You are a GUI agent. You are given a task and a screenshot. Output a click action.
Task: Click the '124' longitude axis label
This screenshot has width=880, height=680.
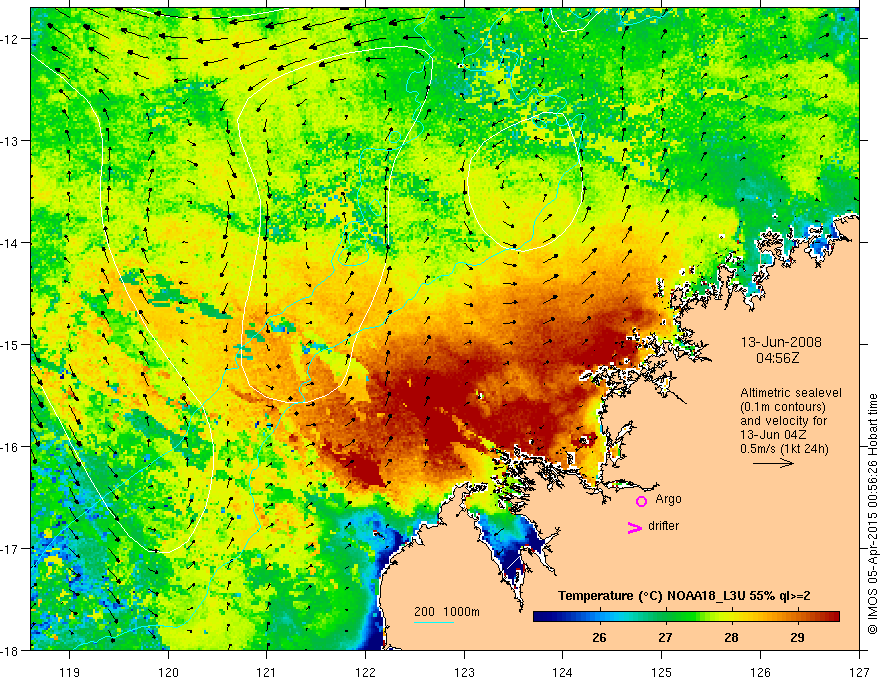[563, 672]
